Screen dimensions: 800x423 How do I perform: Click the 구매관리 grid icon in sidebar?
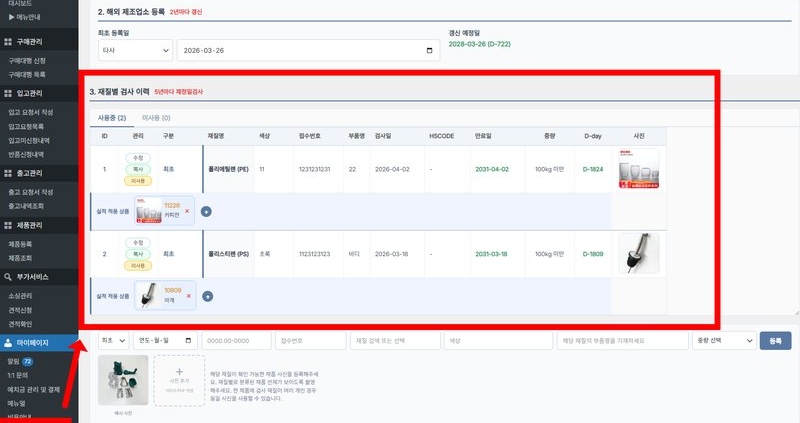[x=8, y=43]
